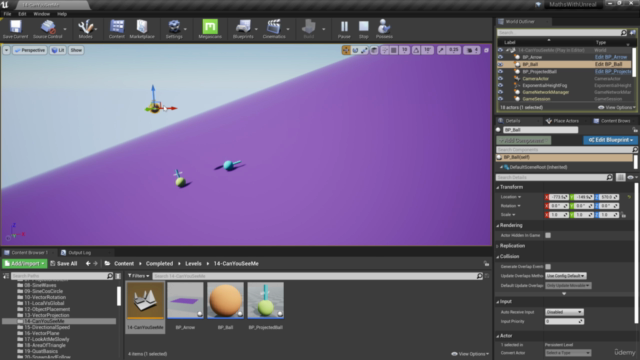Open the 15-DirectionalSpeed folder
640x360 pixels.
47,327
